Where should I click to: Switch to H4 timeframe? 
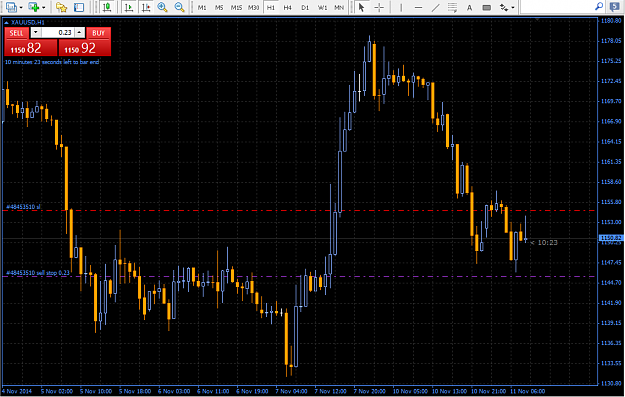288,8
